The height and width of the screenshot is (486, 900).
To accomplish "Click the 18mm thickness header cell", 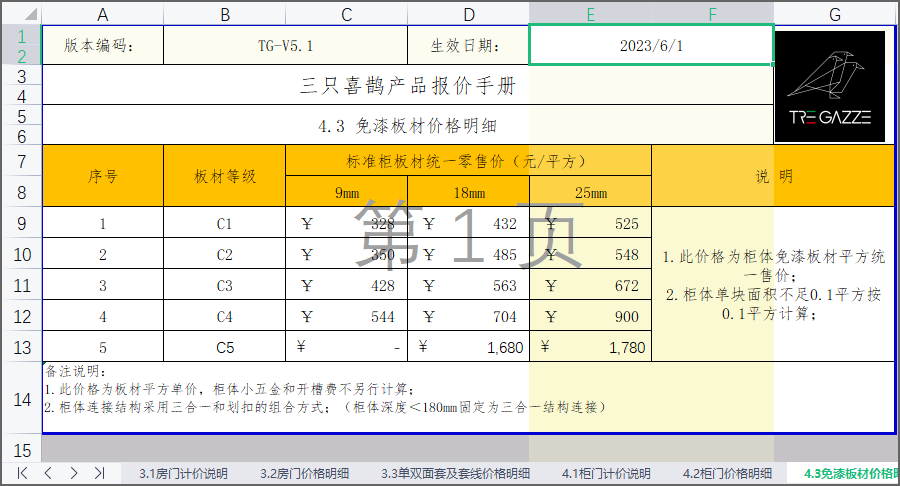I will coord(468,192).
